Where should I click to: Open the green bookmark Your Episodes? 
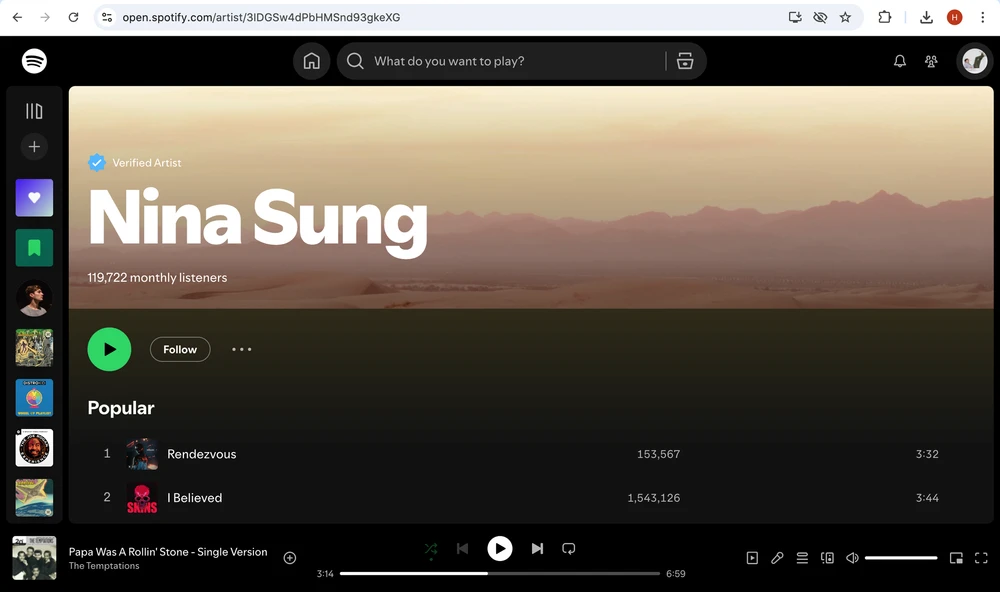(34, 248)
